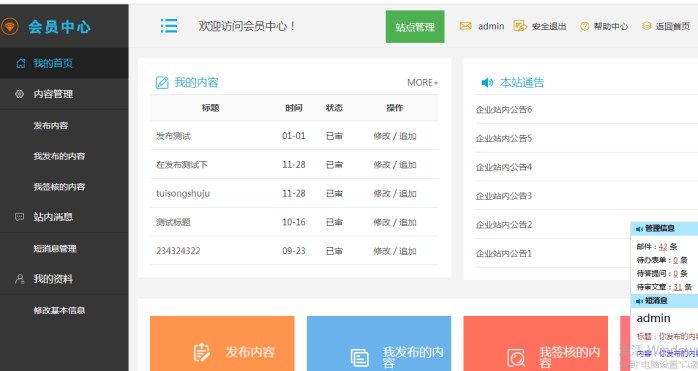Click the green 站点管理 button

(x=415, y=27)
